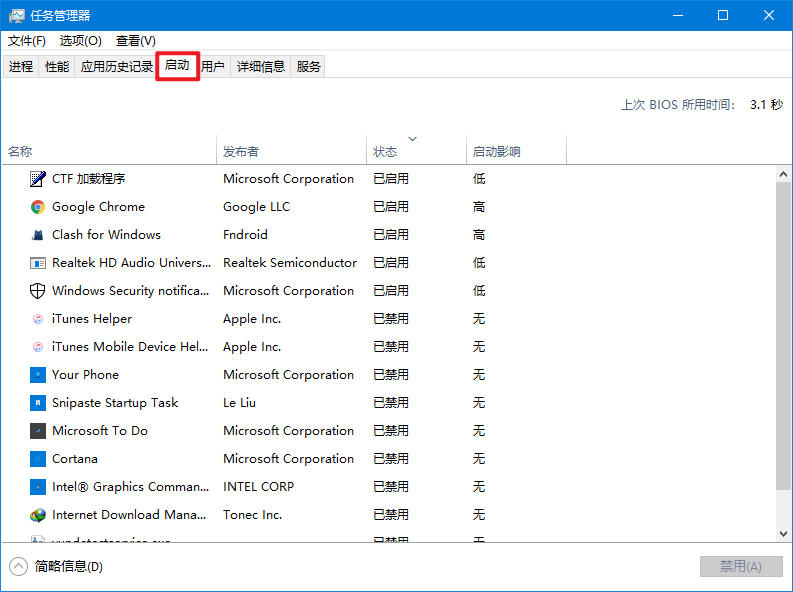Viewport: 793px width, 592px height.
Task: Select the Google Chrome row name
Action: [99, 207]
